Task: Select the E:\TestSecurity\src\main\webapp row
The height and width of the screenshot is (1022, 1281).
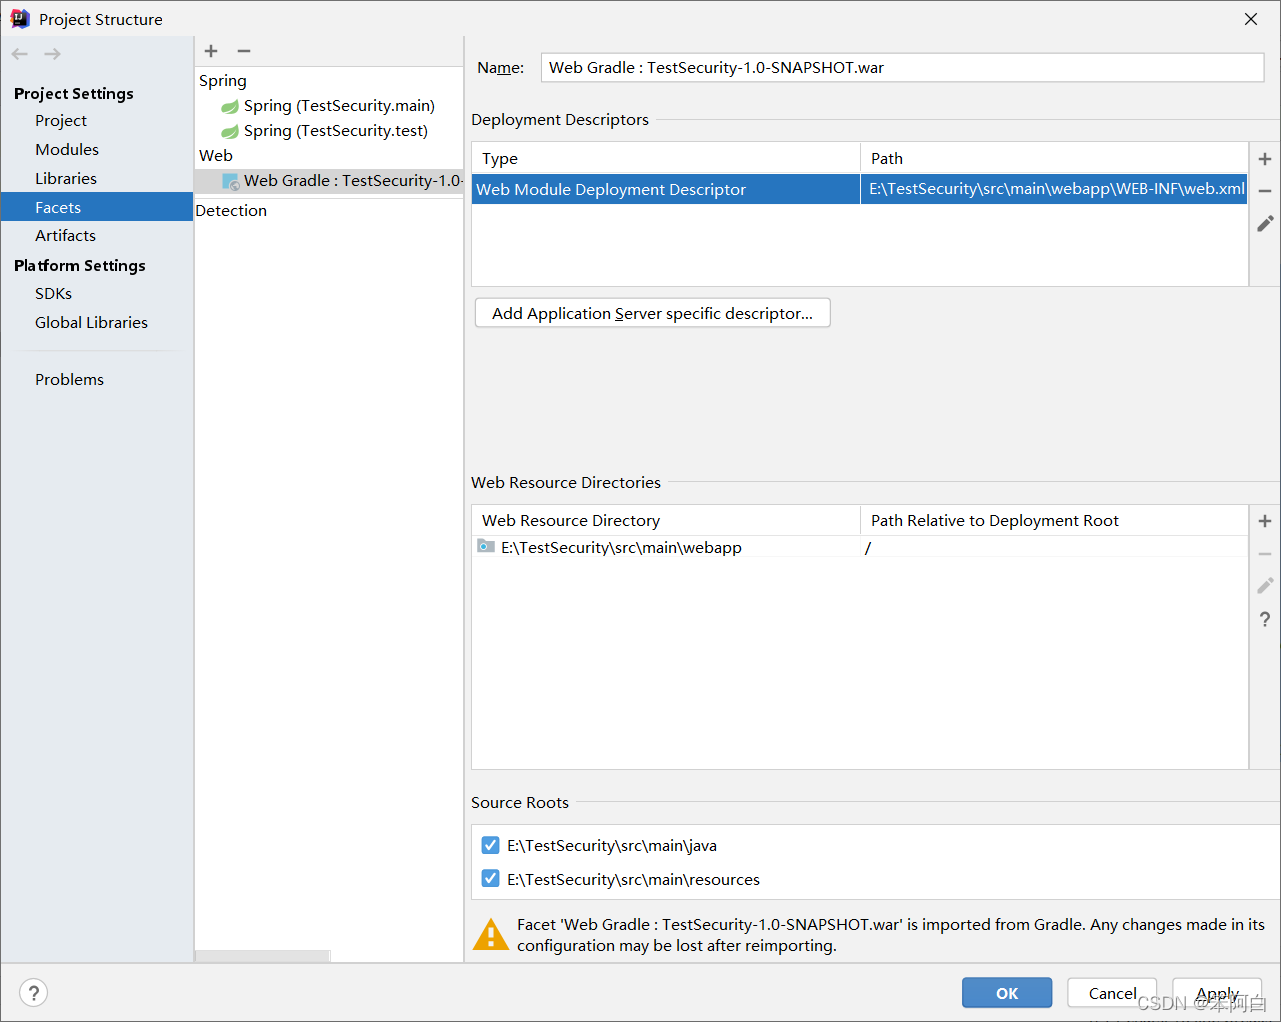Action: (x=859, y=548)
